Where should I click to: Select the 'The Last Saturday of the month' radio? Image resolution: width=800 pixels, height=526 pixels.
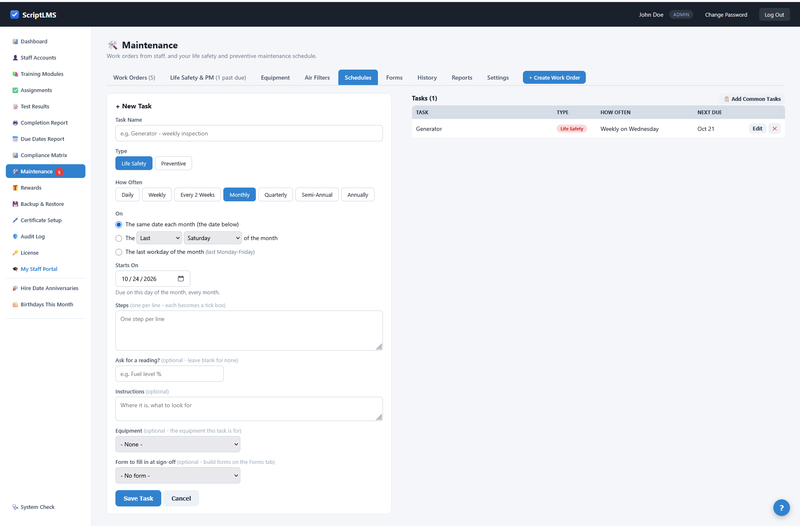pyautogui.click(x=119, y=238)
